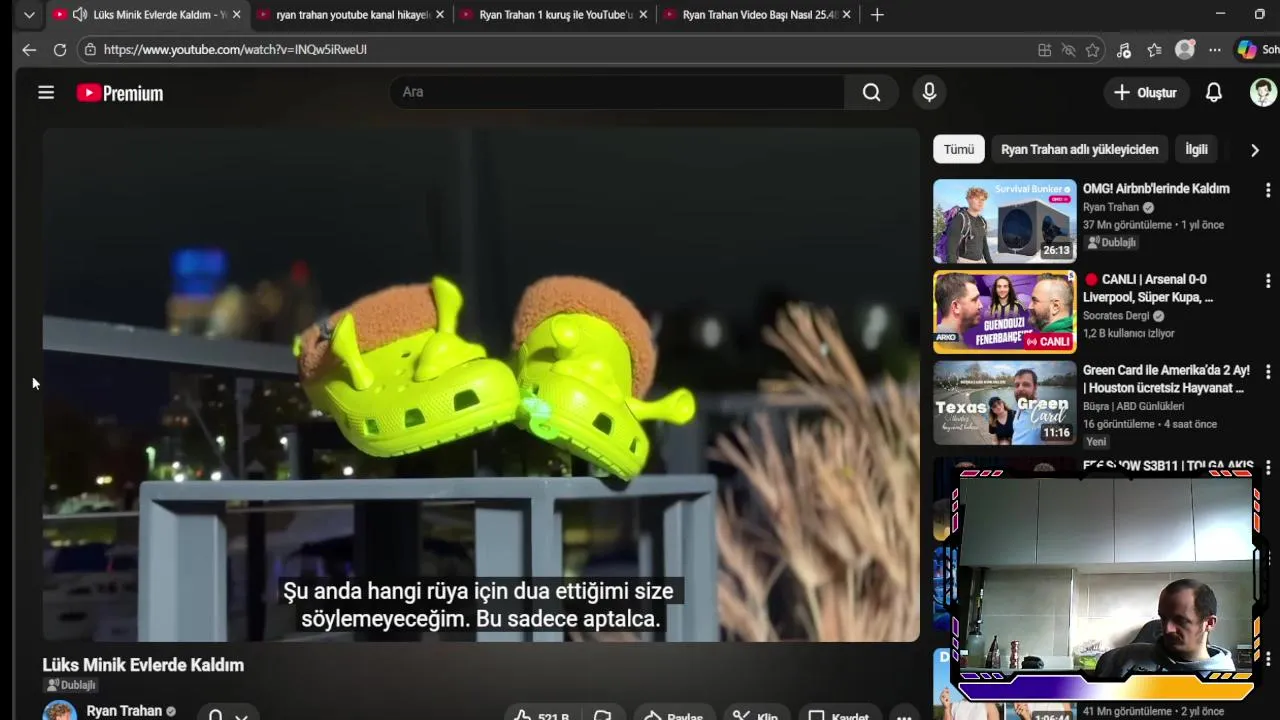This screenshot has height=720, width=1280.
Task: Open YouTube notifications bell
Action: point(1213,92)
